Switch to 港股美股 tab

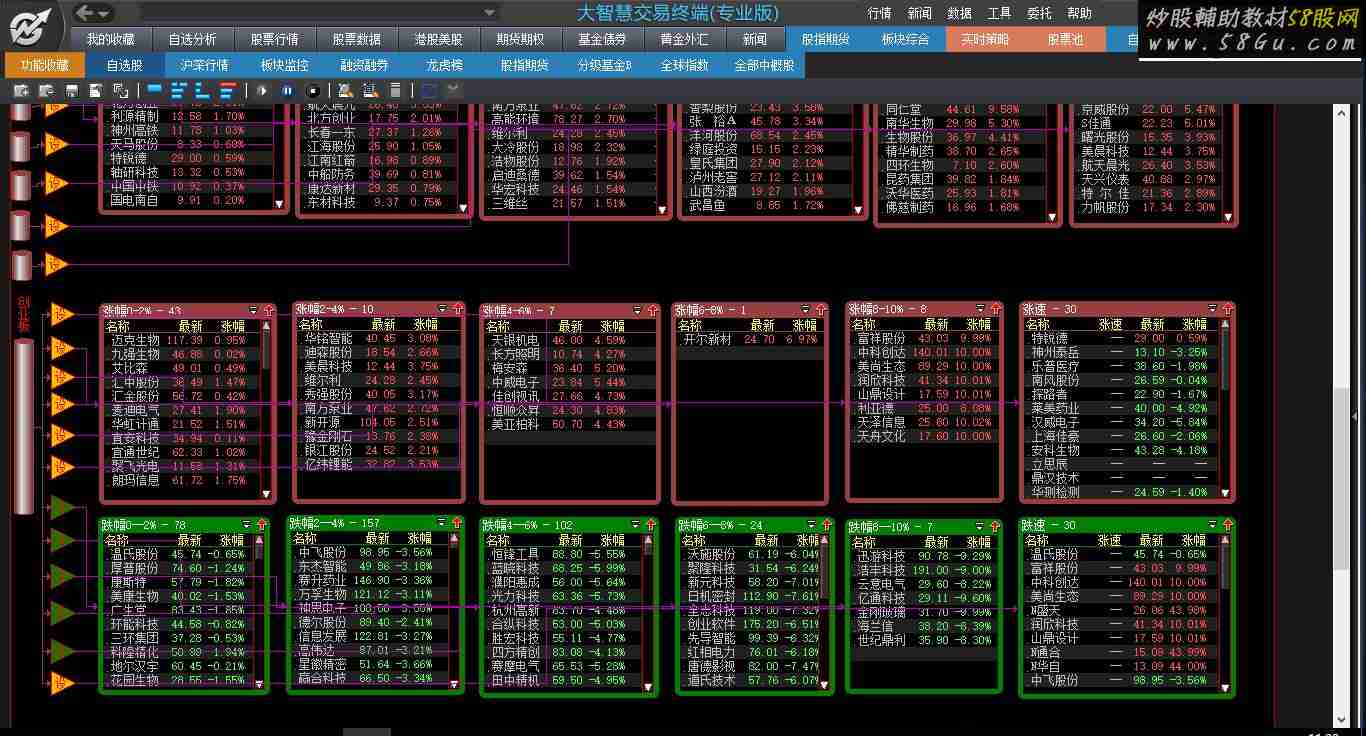[x=438, y=39]
